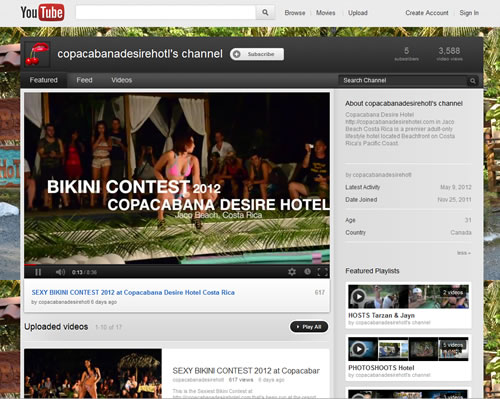The image size is (500, 399).
Task: Open video settings gear icon
Action: click(292, 272)
